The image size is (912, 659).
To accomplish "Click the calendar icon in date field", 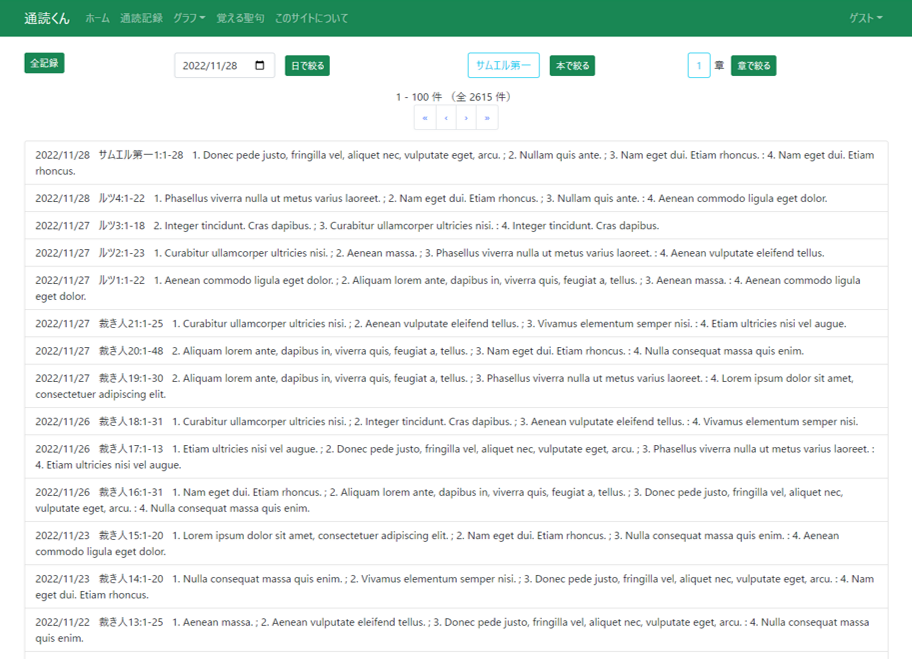I will [260, 66].
